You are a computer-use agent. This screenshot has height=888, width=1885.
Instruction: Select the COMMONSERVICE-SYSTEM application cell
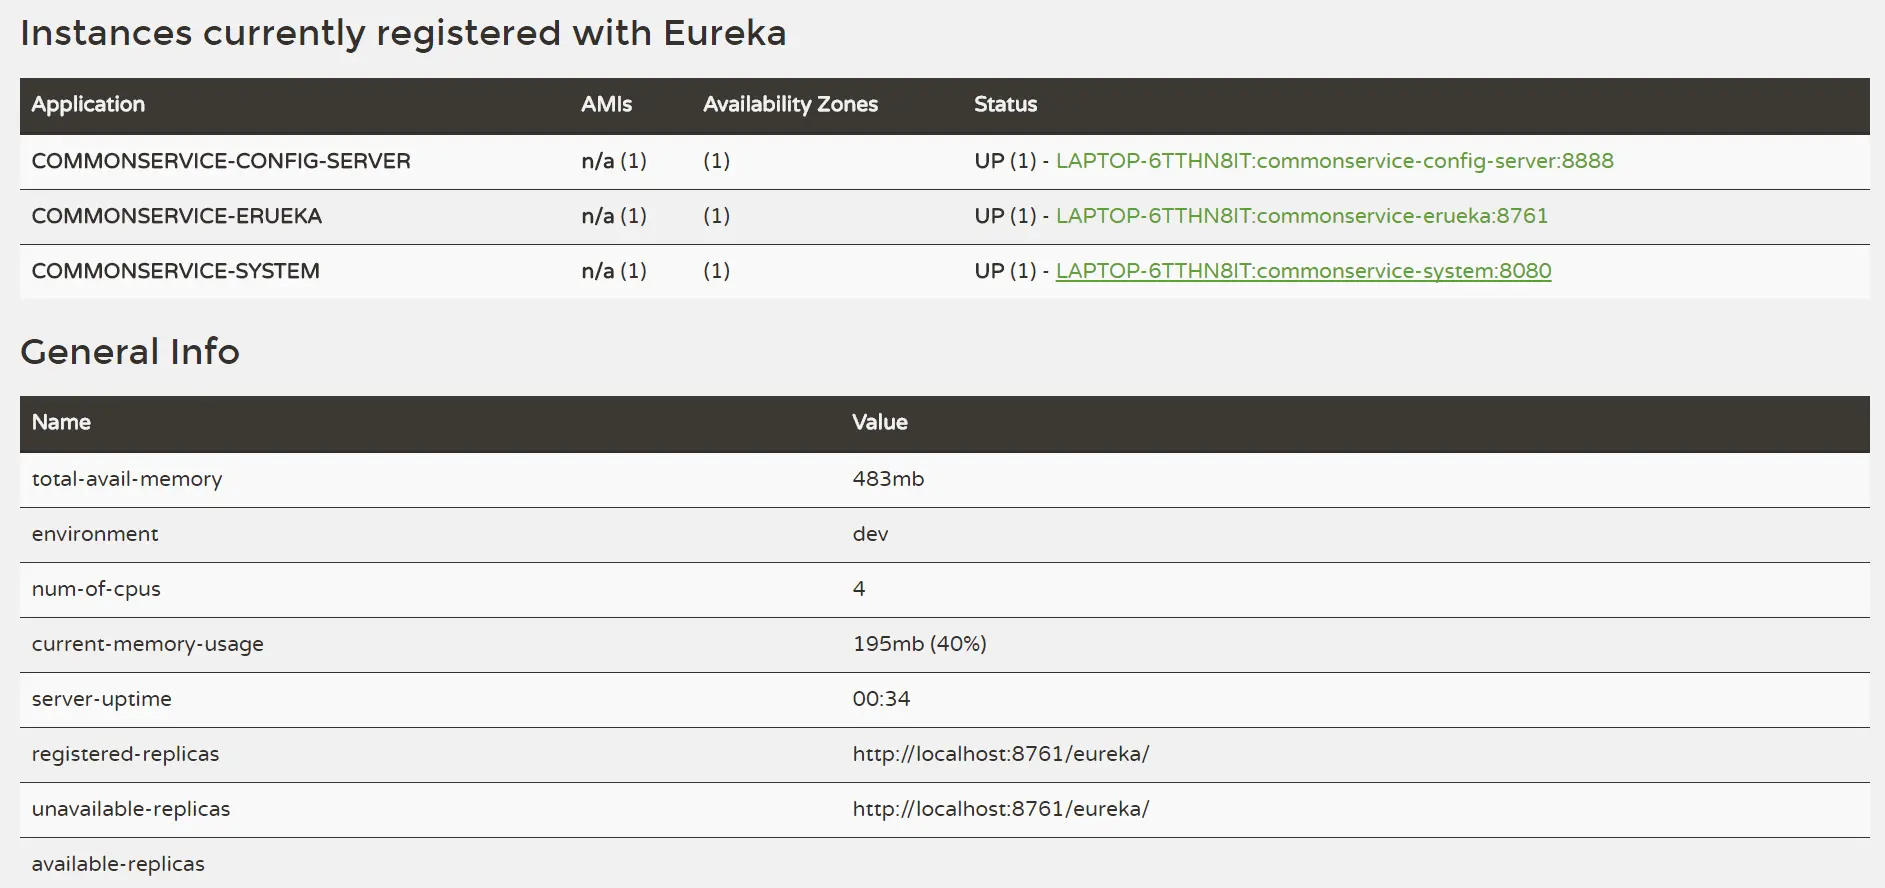pos(176,271)
